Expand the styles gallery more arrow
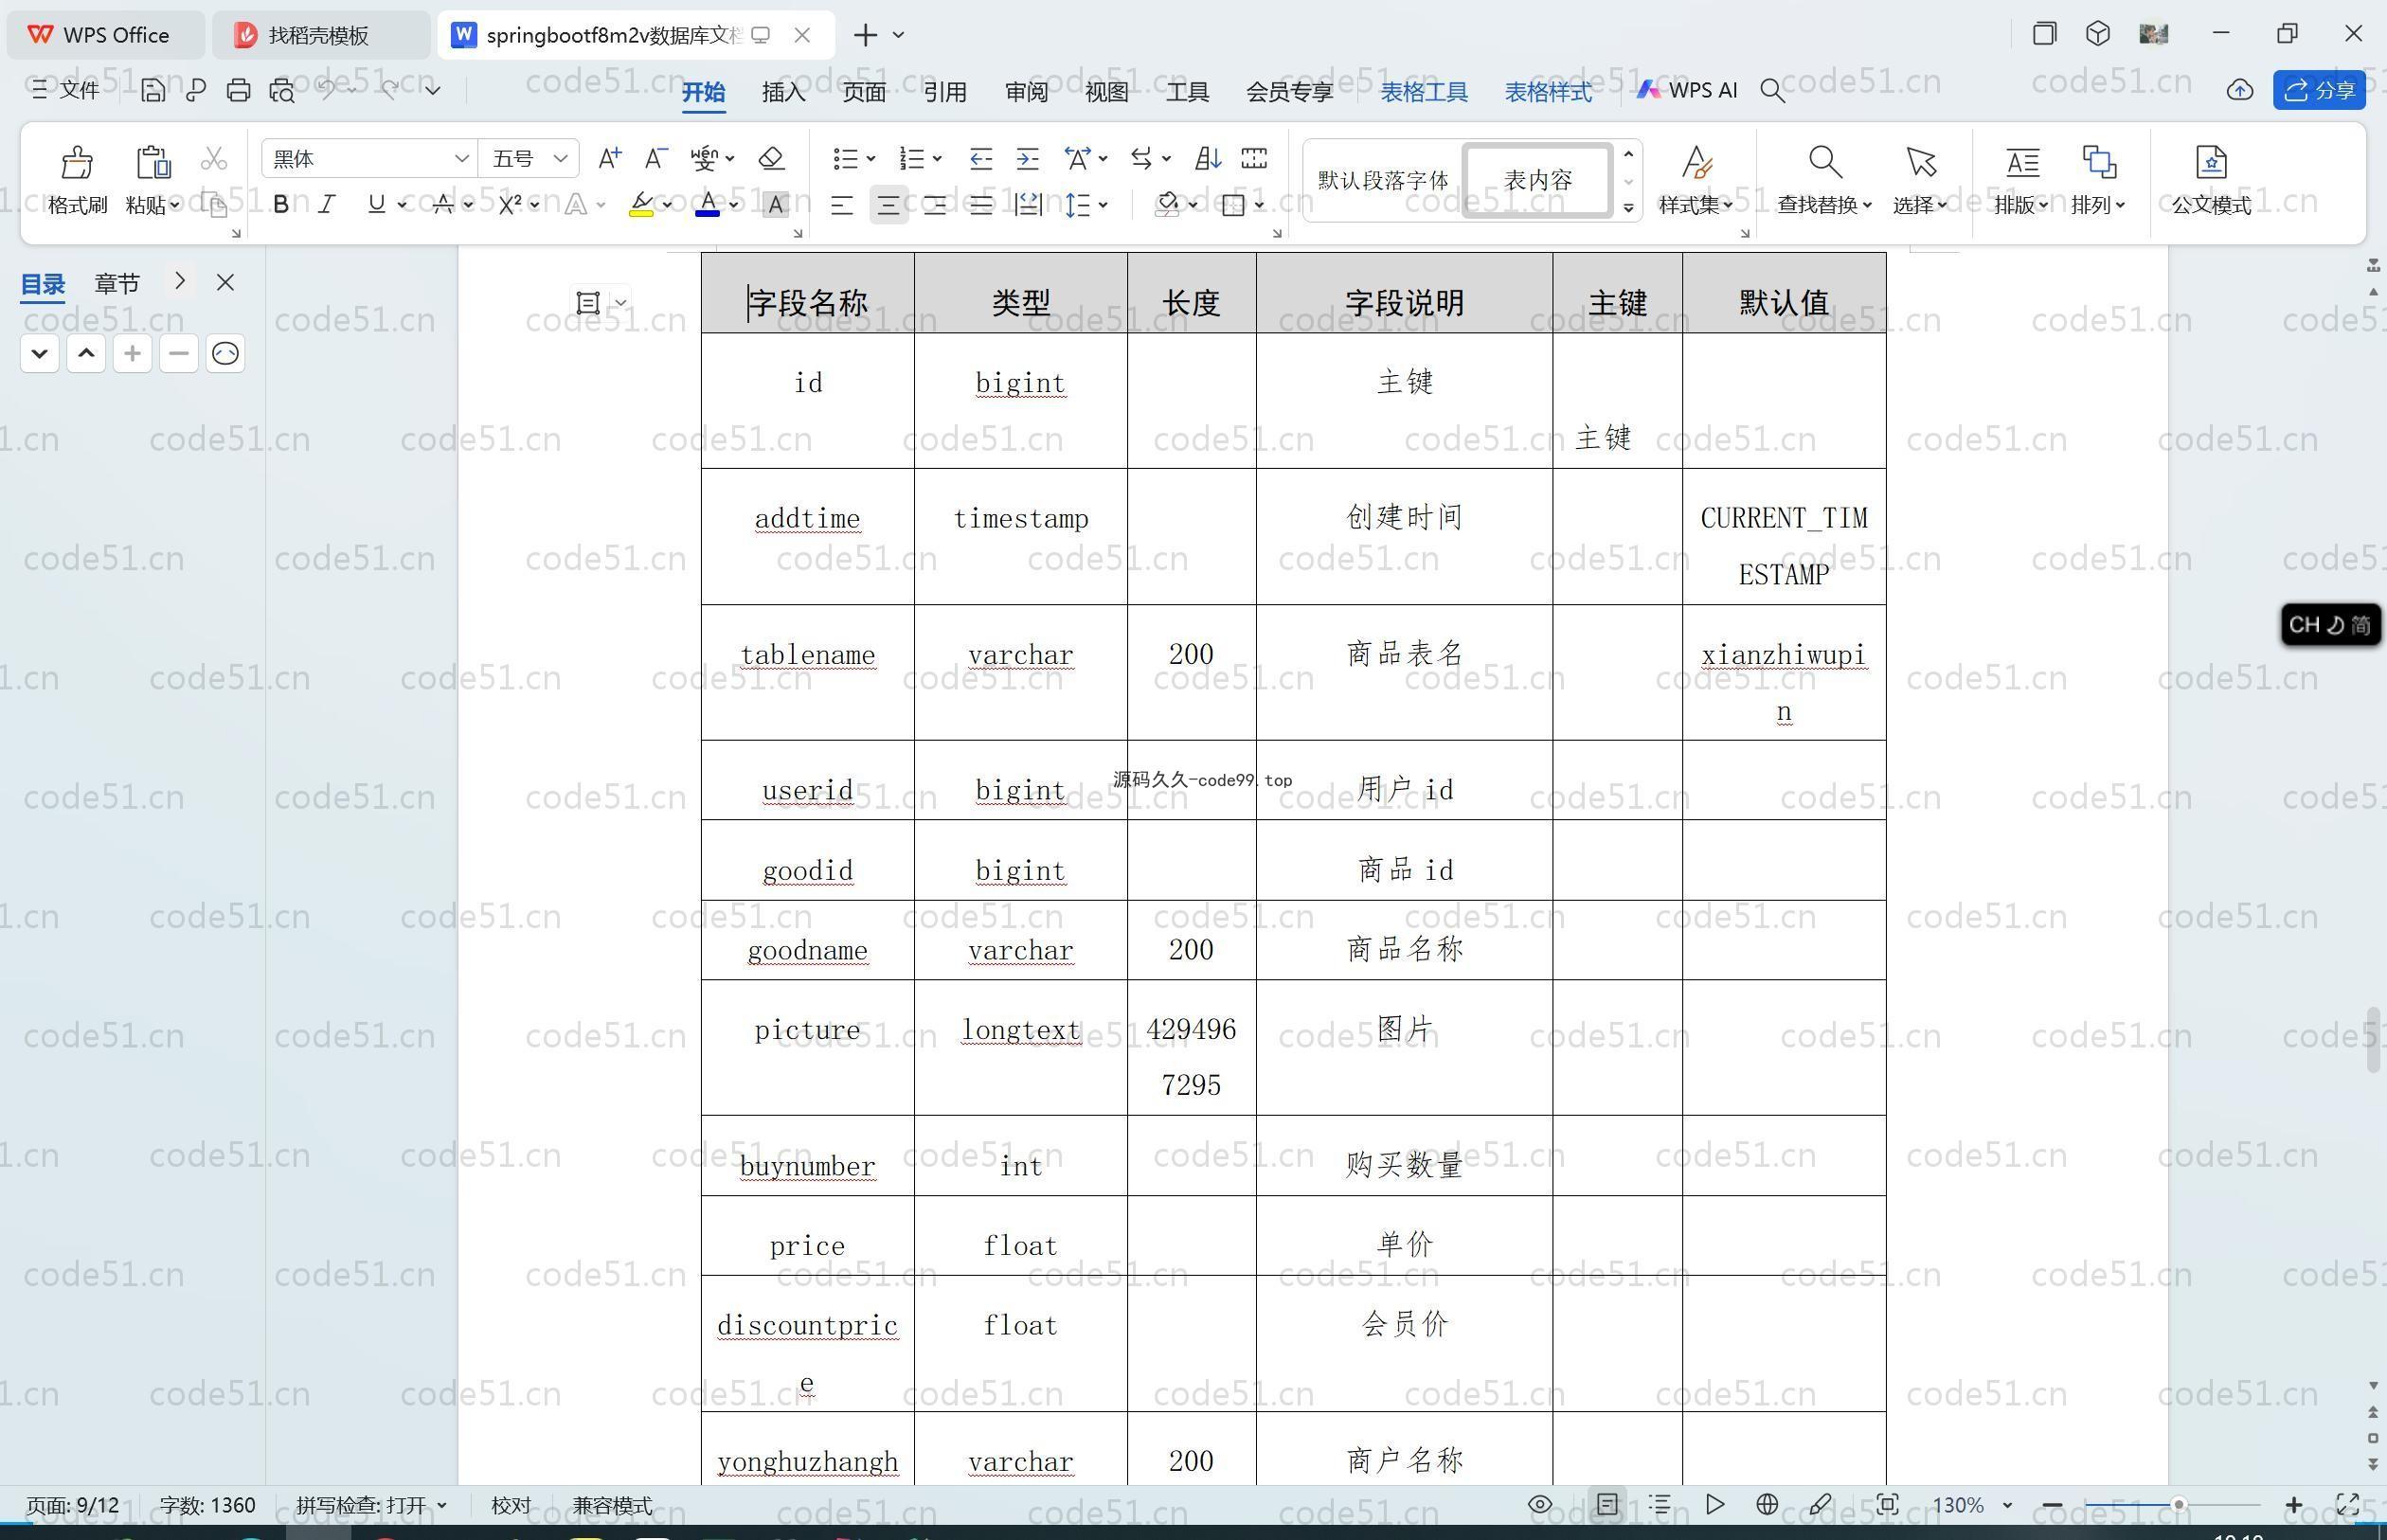 [1629, 208]
